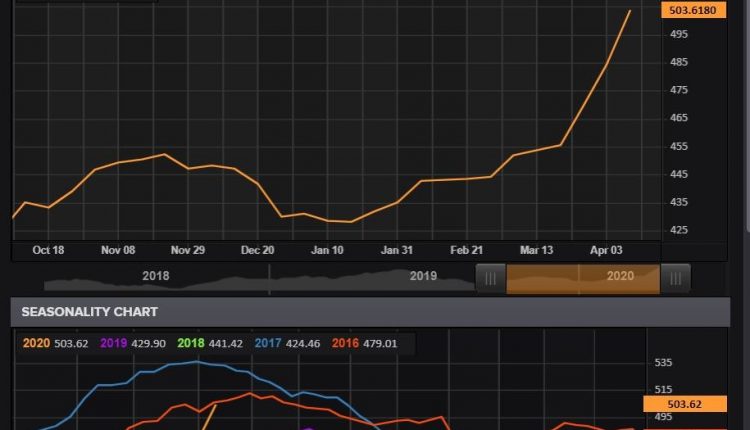Click the 479.01 value in legend
This screenshot has height=430, width=750.
(x=380, y=343)
